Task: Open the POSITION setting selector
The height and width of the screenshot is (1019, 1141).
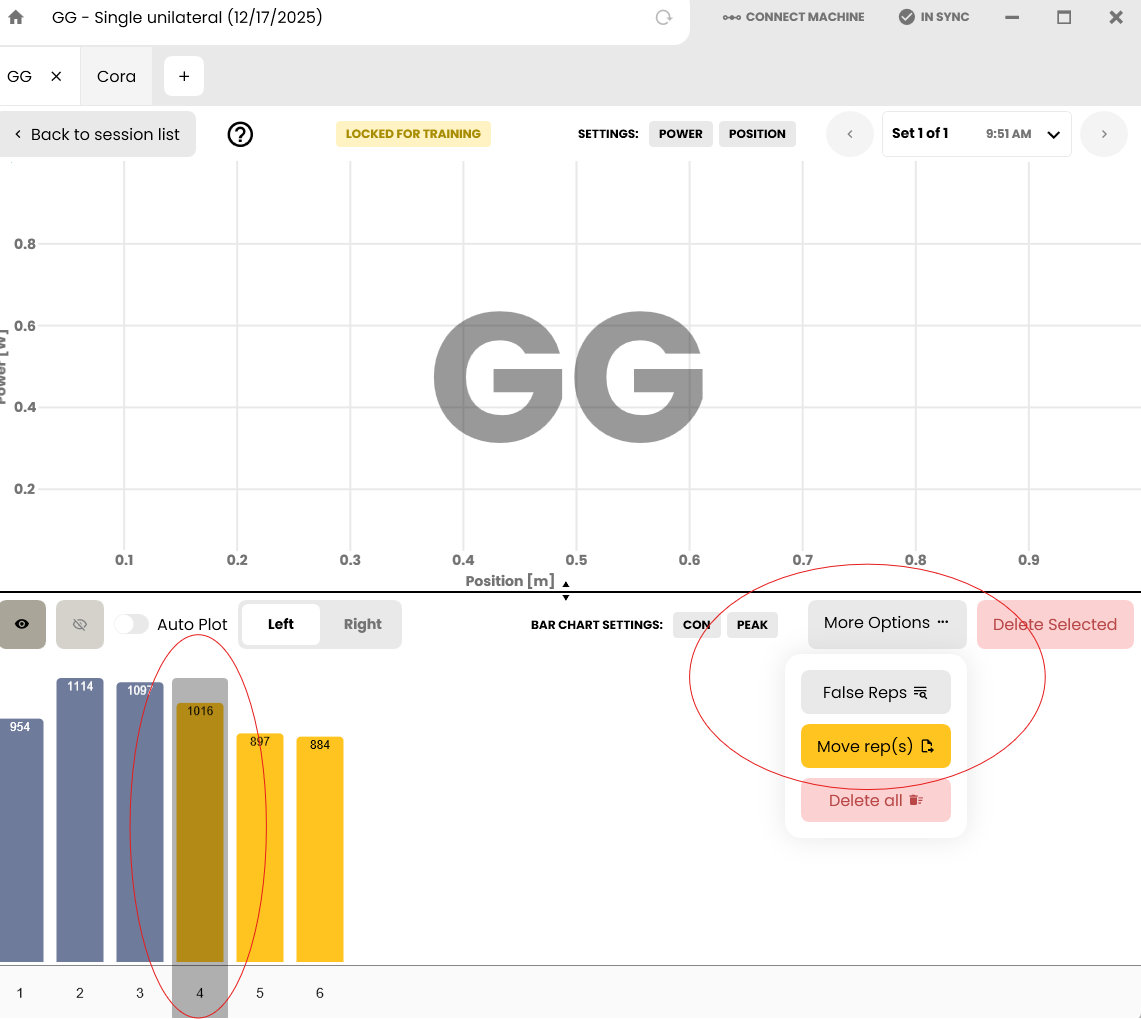Action: 757,134
